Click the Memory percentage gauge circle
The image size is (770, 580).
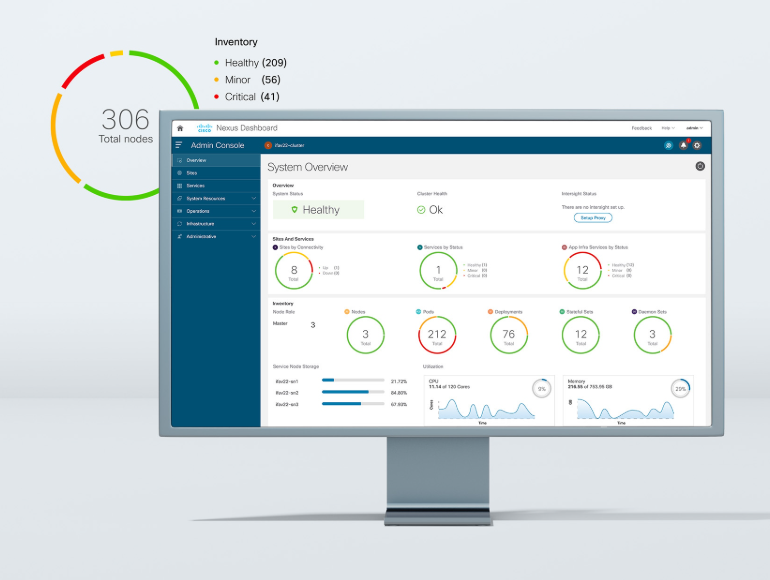tap(681, 388)
